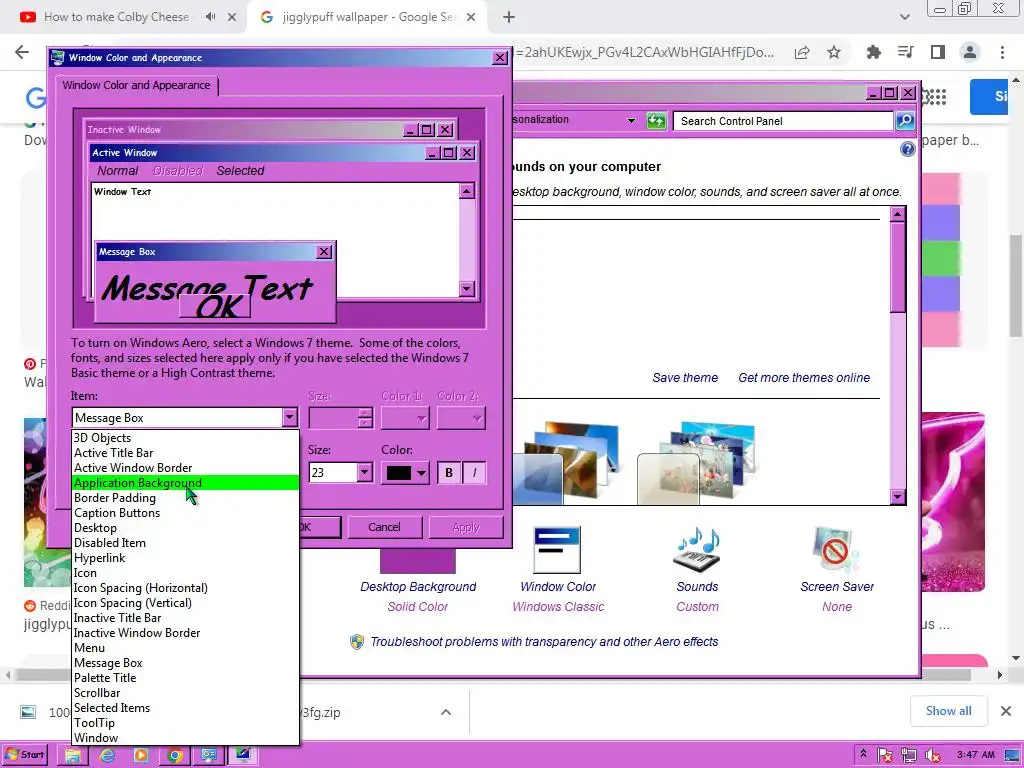Switch to the jigglypuff wallpaper Google tab
Screen dimensions: 1024x768
click(x=369, y=17)
